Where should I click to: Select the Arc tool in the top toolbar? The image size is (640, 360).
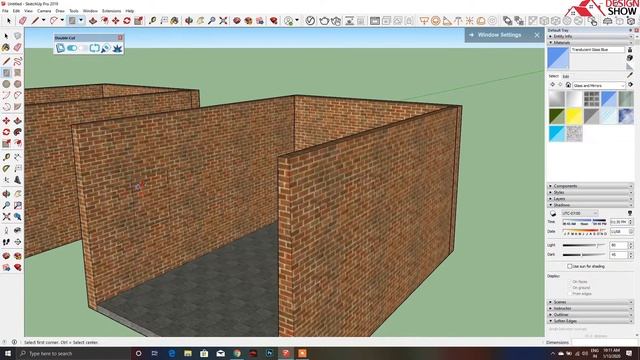(x=53, y=20)
